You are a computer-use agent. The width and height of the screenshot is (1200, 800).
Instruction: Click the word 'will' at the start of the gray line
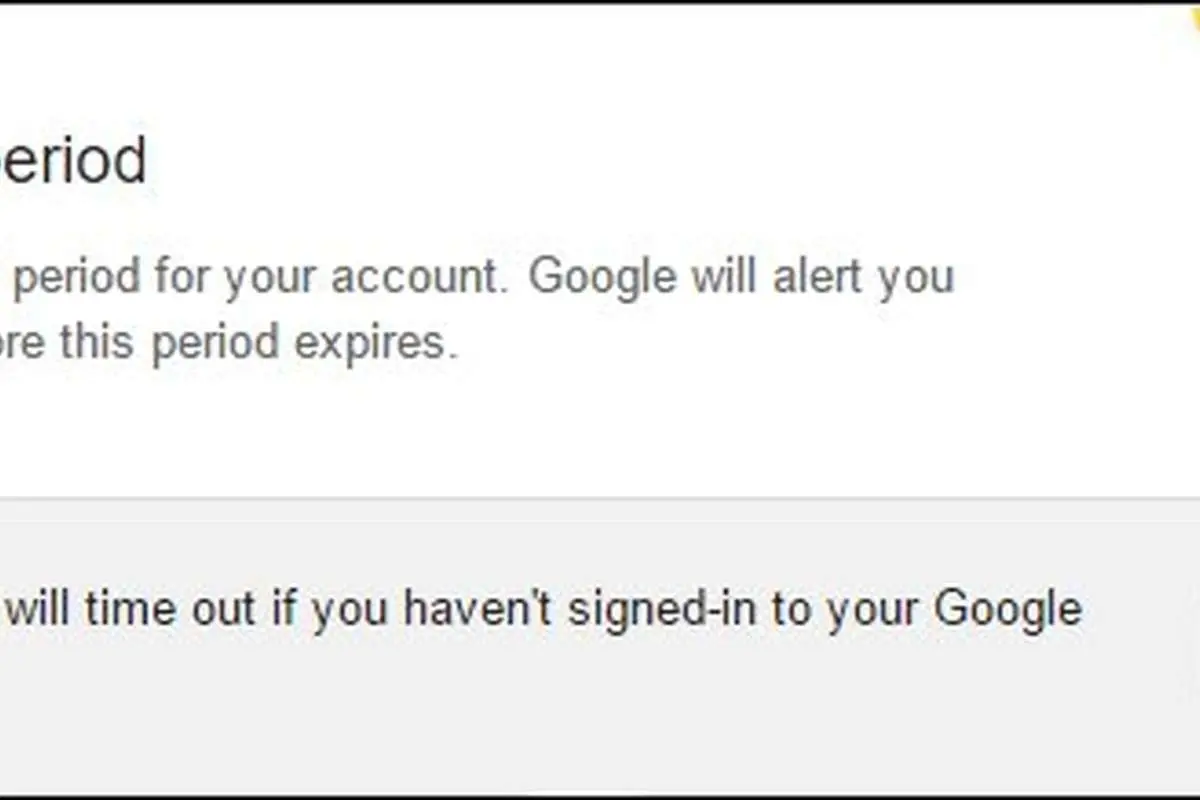point(41,609)
